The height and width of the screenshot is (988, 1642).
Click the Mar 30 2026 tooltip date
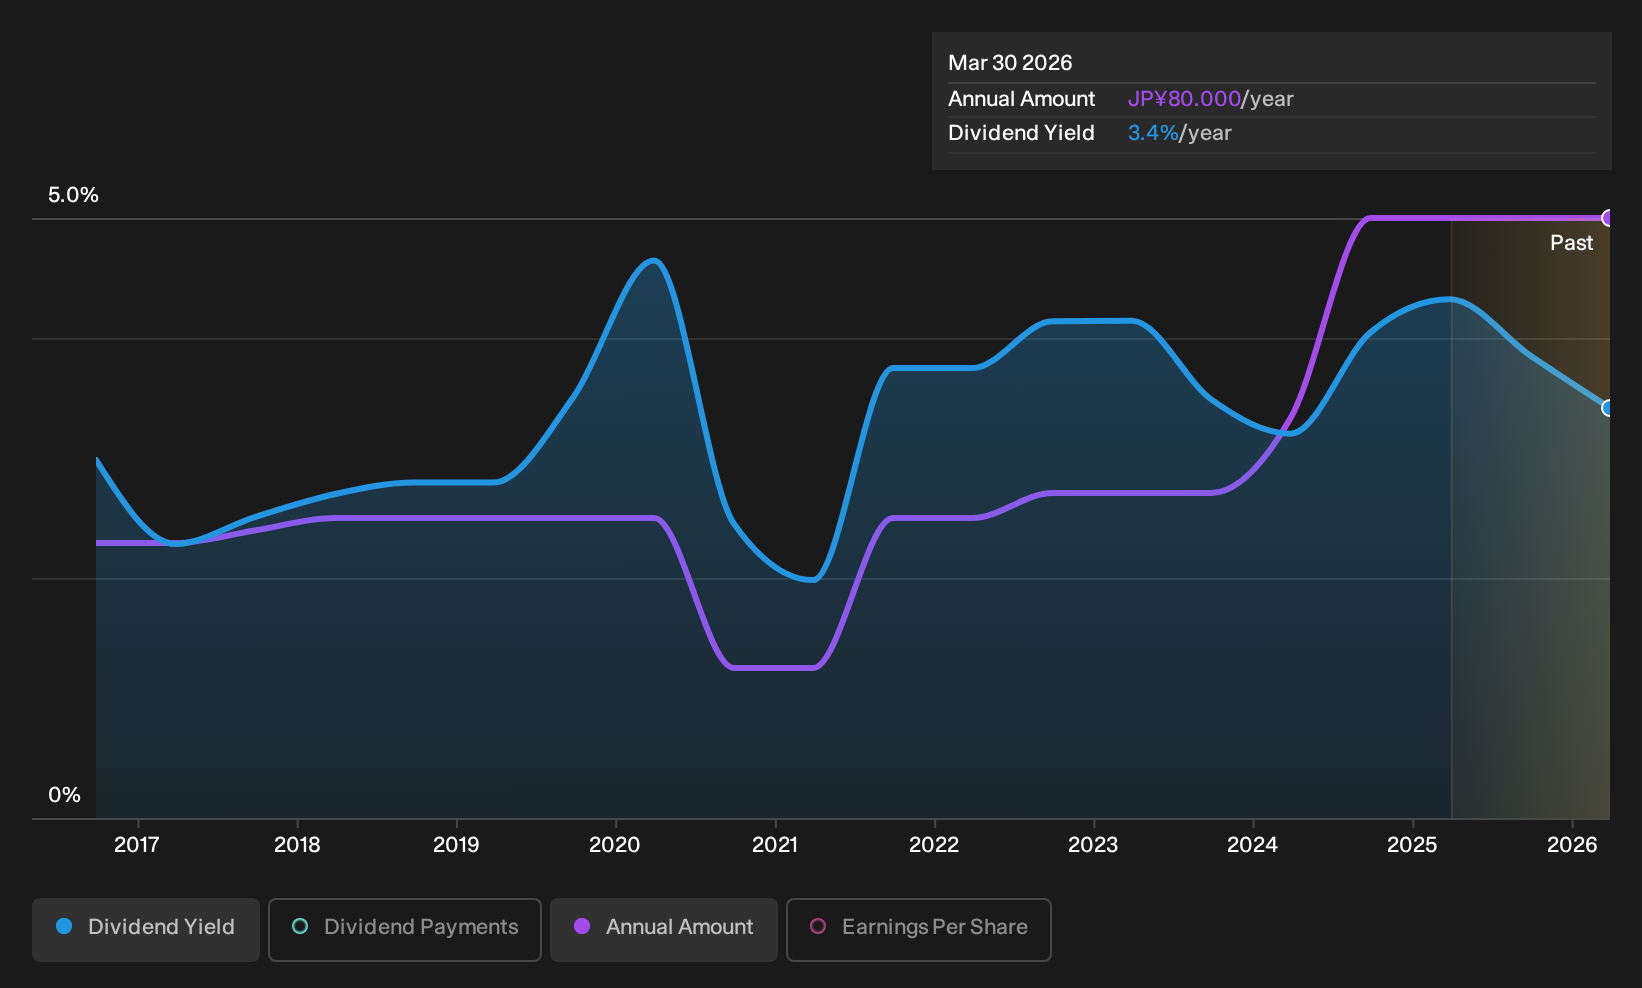click(1010, 63)
